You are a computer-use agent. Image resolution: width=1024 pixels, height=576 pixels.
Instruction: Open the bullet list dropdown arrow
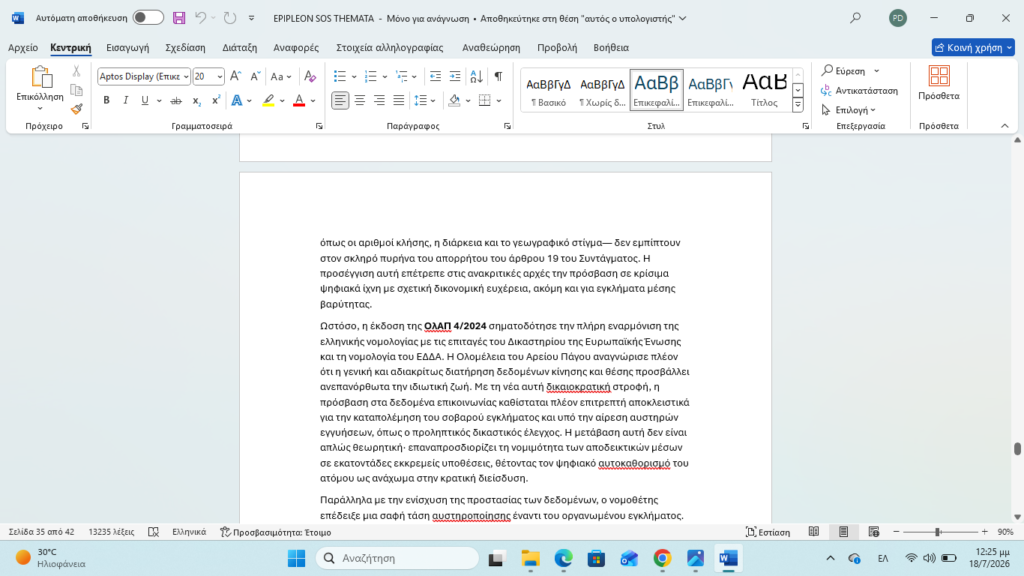pyautogui.click(x=354, y=77)
